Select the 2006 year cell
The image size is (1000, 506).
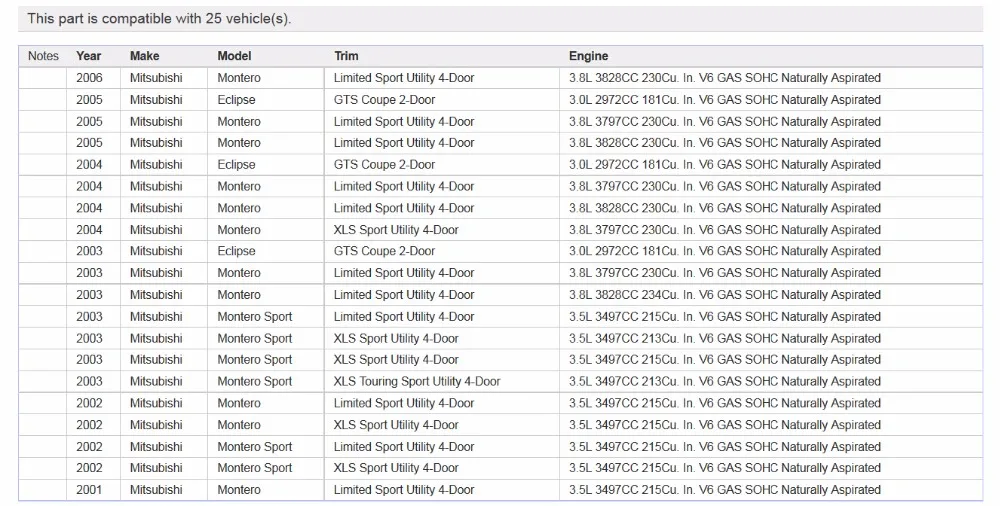[x=89, y=78]
